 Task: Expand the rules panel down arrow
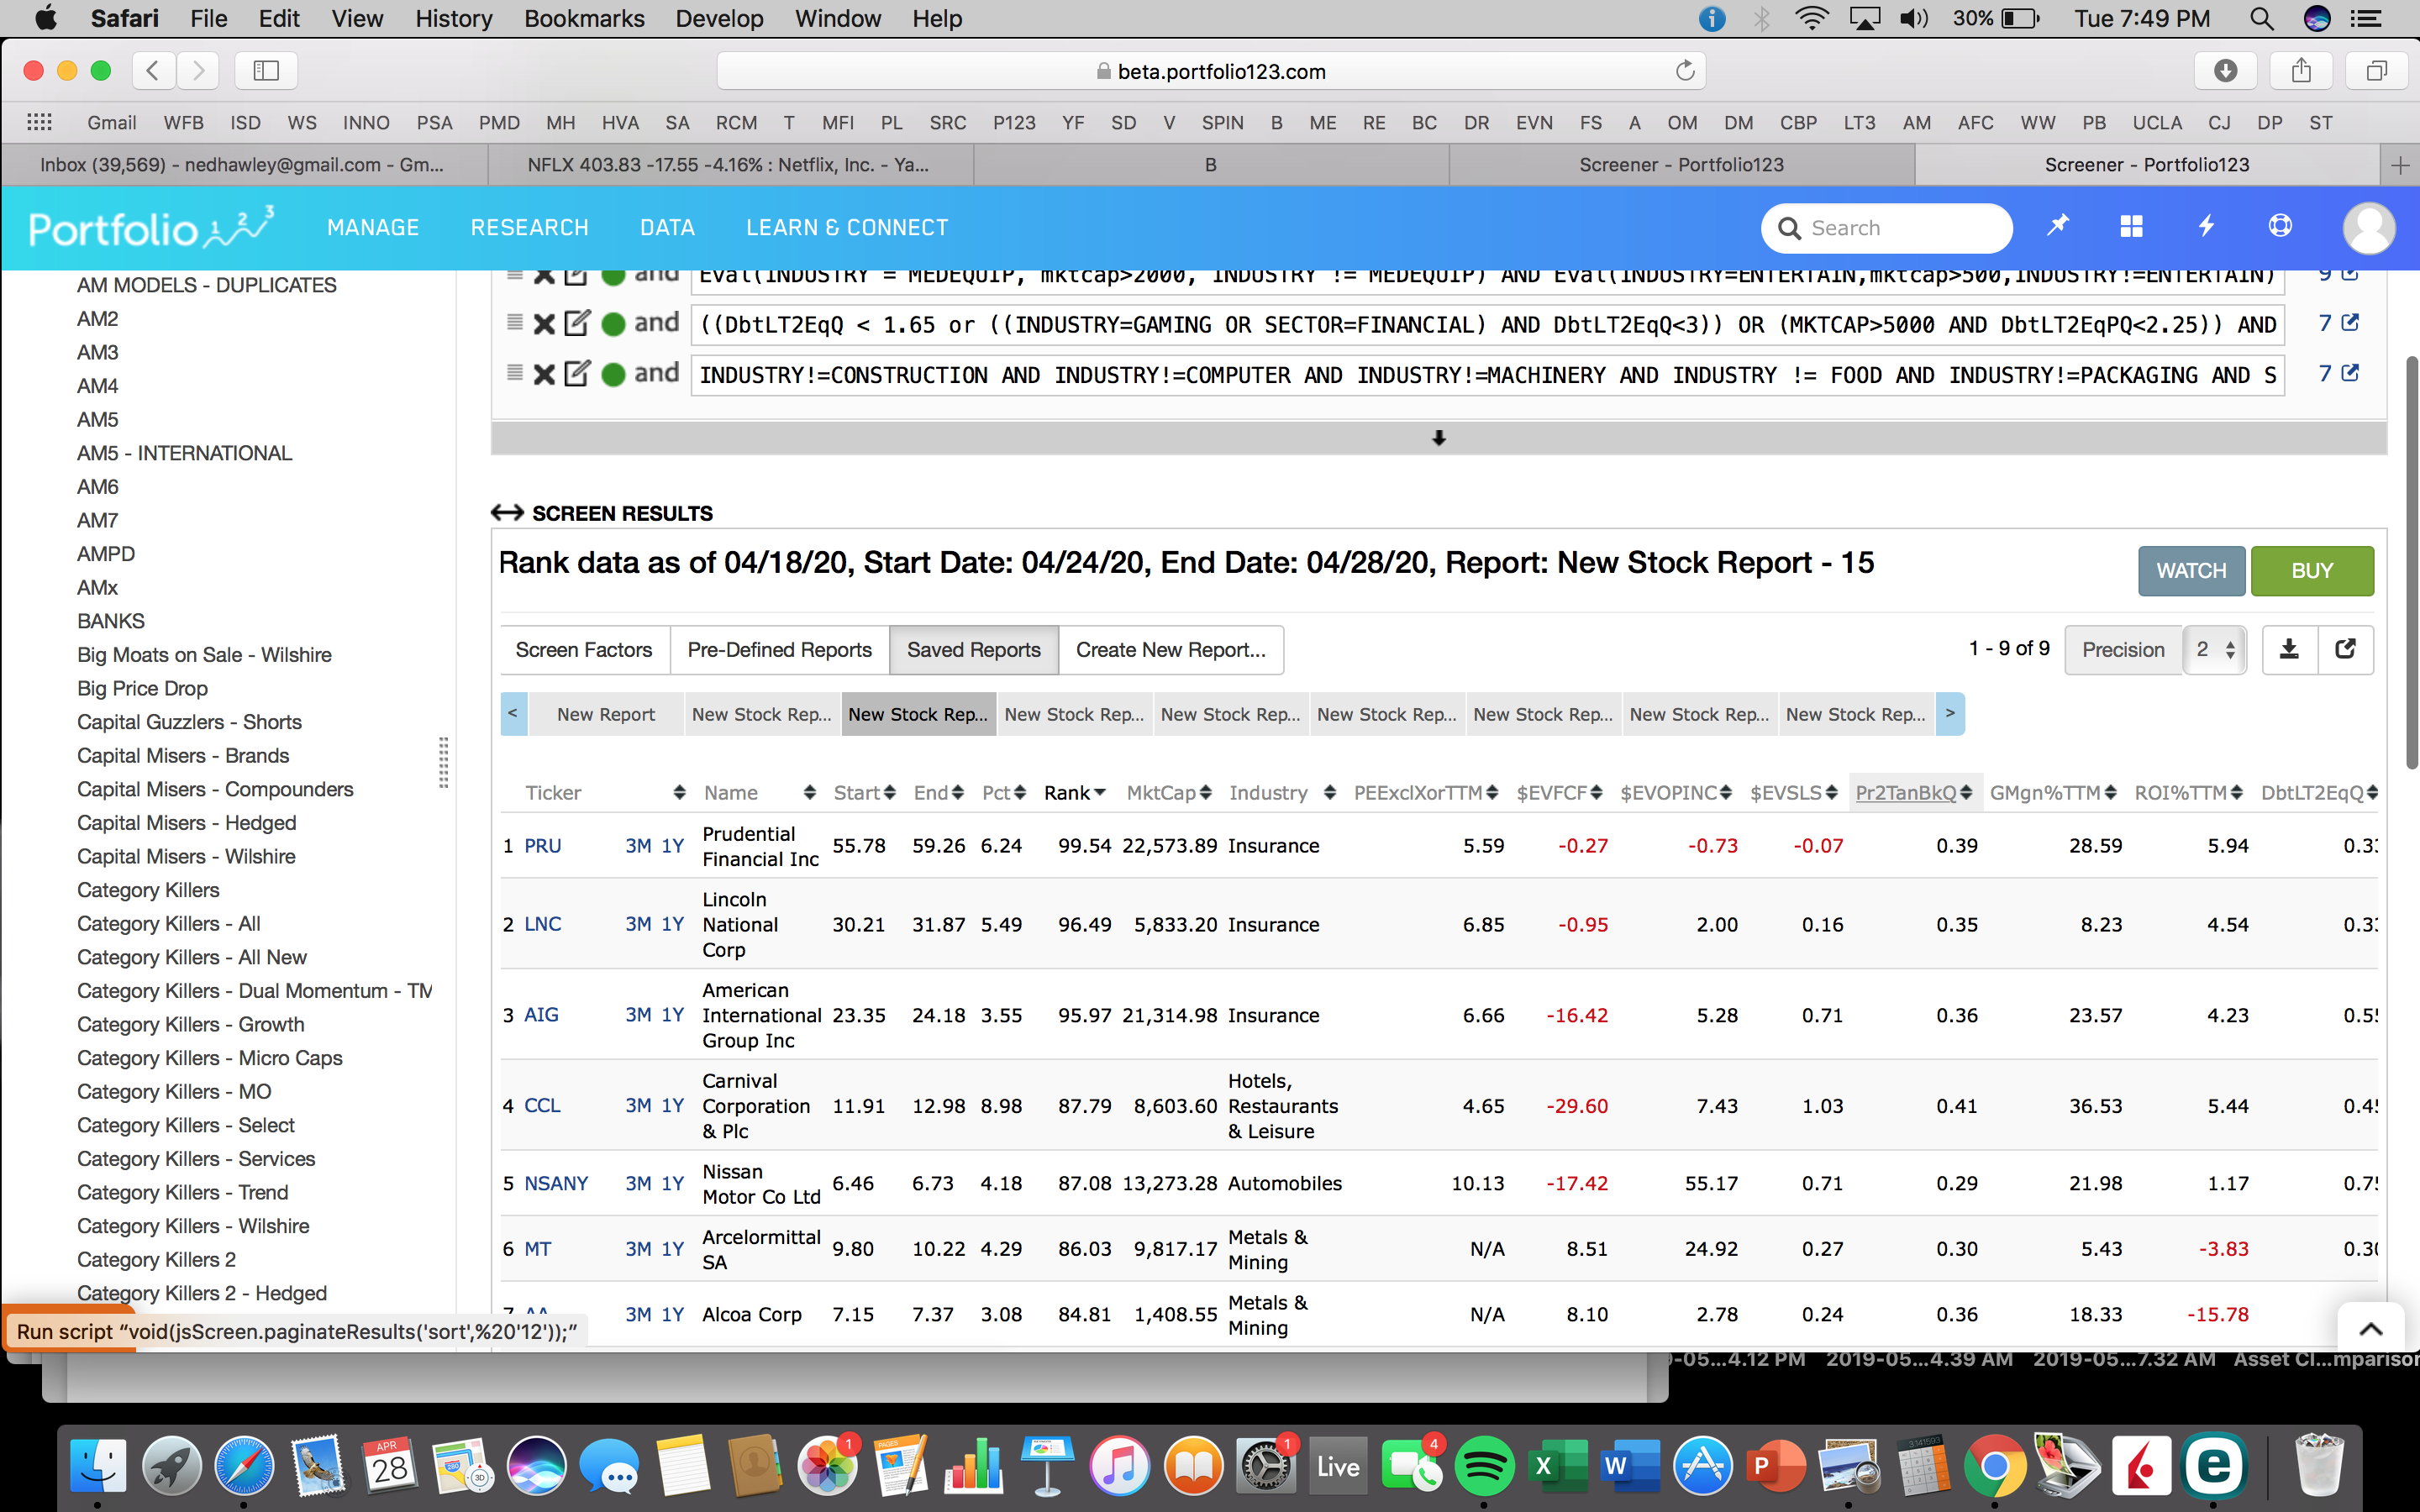pos(1438,438)
